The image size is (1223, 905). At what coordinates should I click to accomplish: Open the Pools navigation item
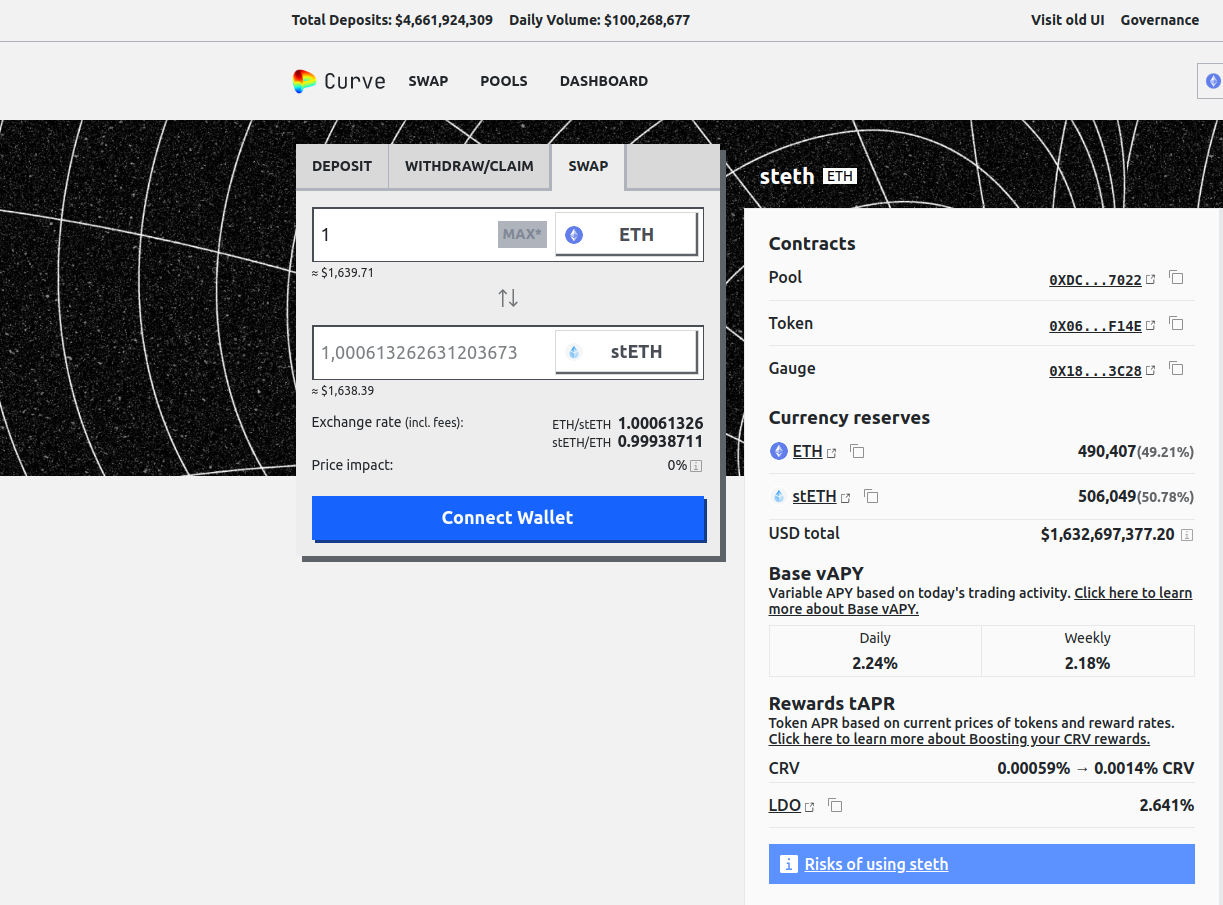[x=503, y=81]
